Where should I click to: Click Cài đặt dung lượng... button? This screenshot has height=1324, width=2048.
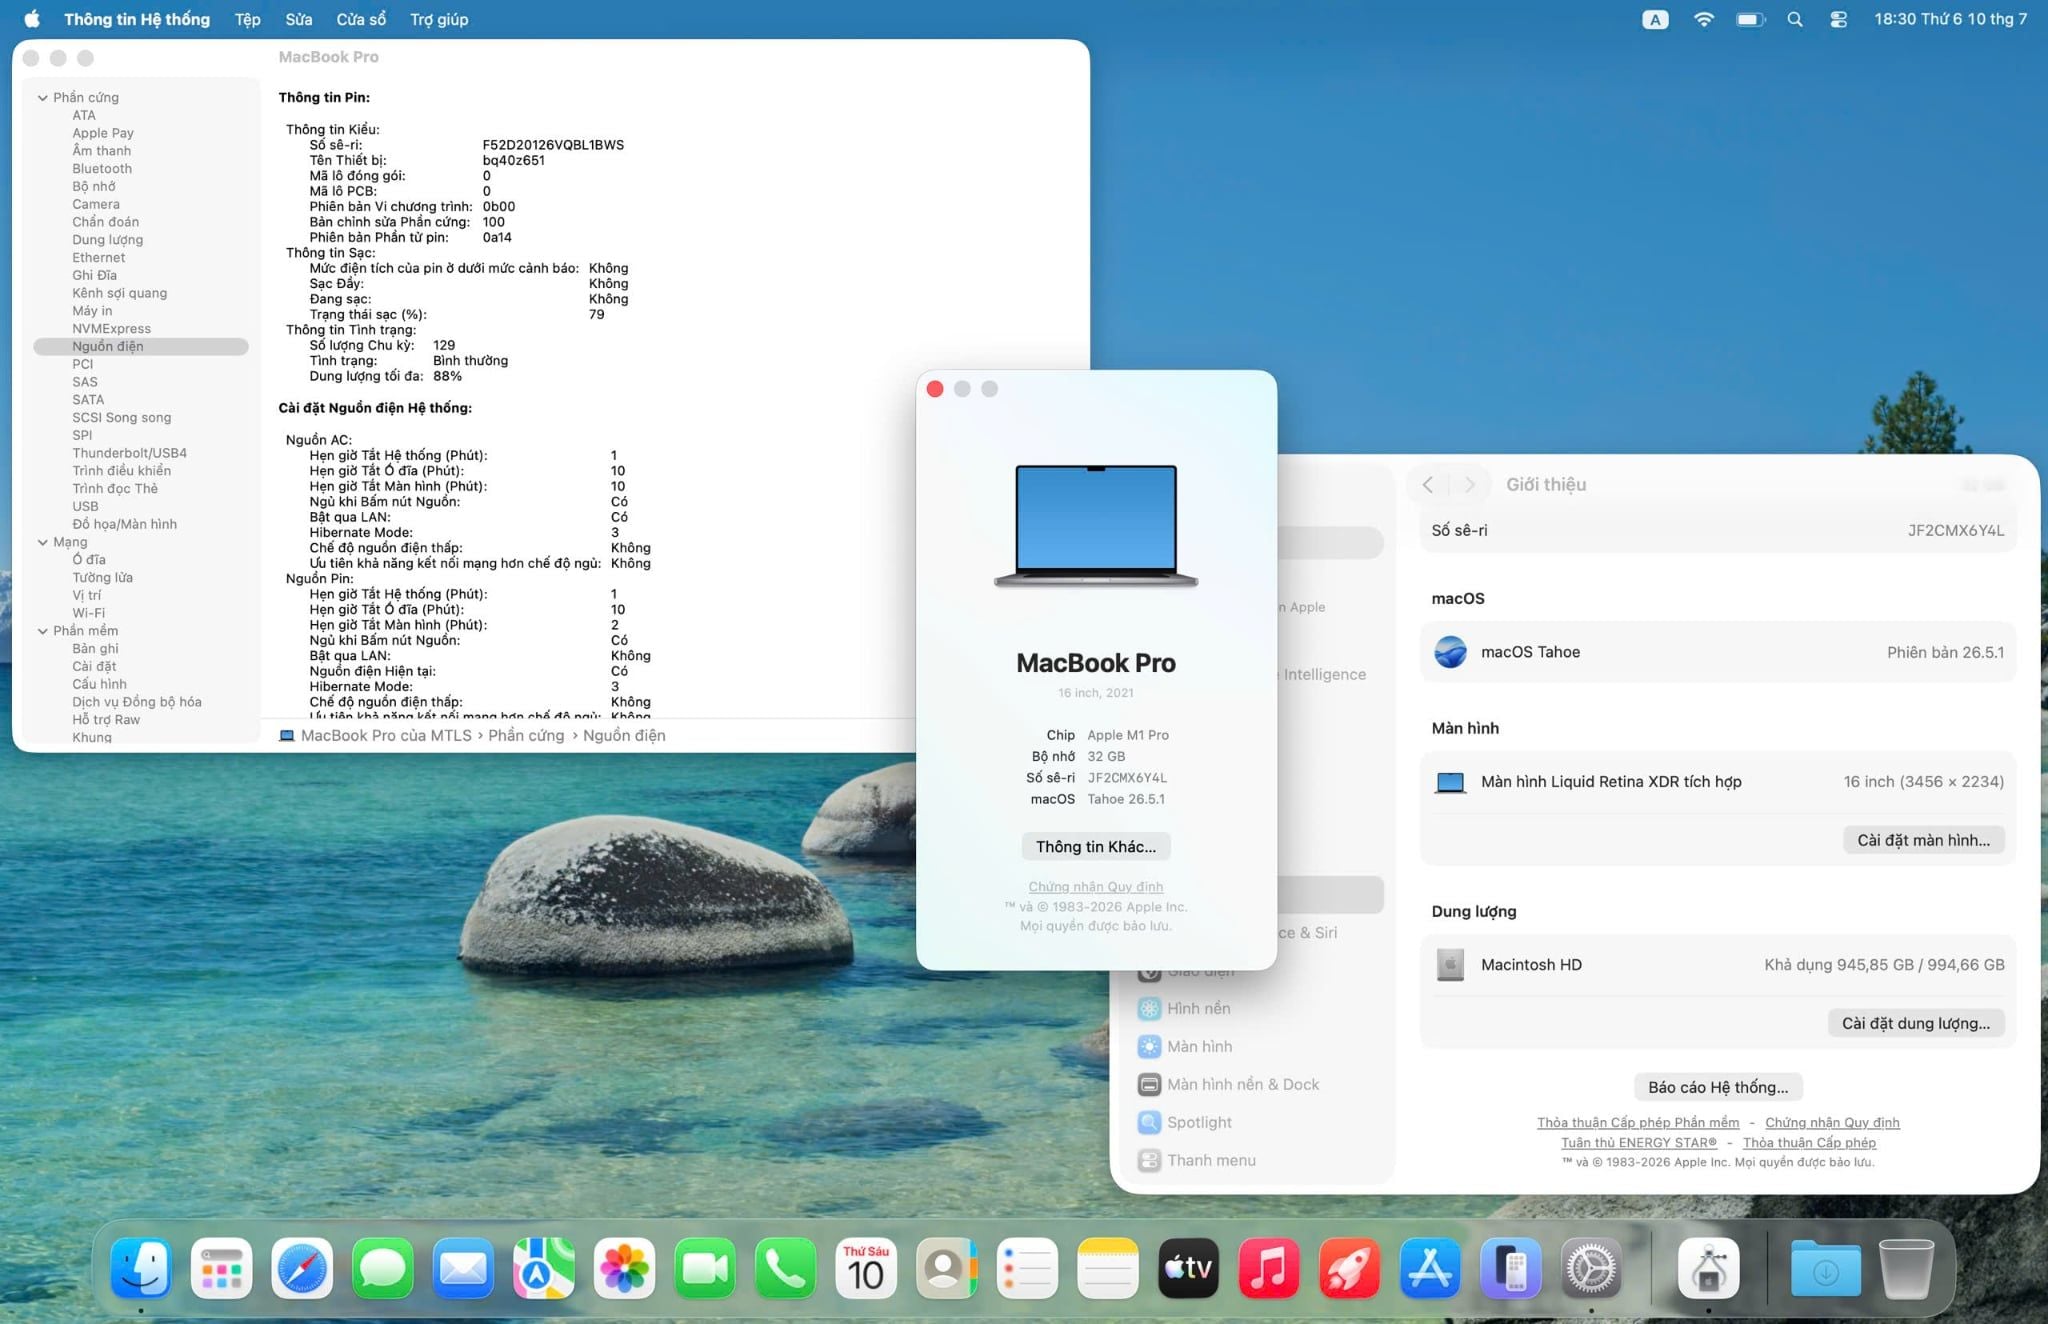point(1916,1023)
